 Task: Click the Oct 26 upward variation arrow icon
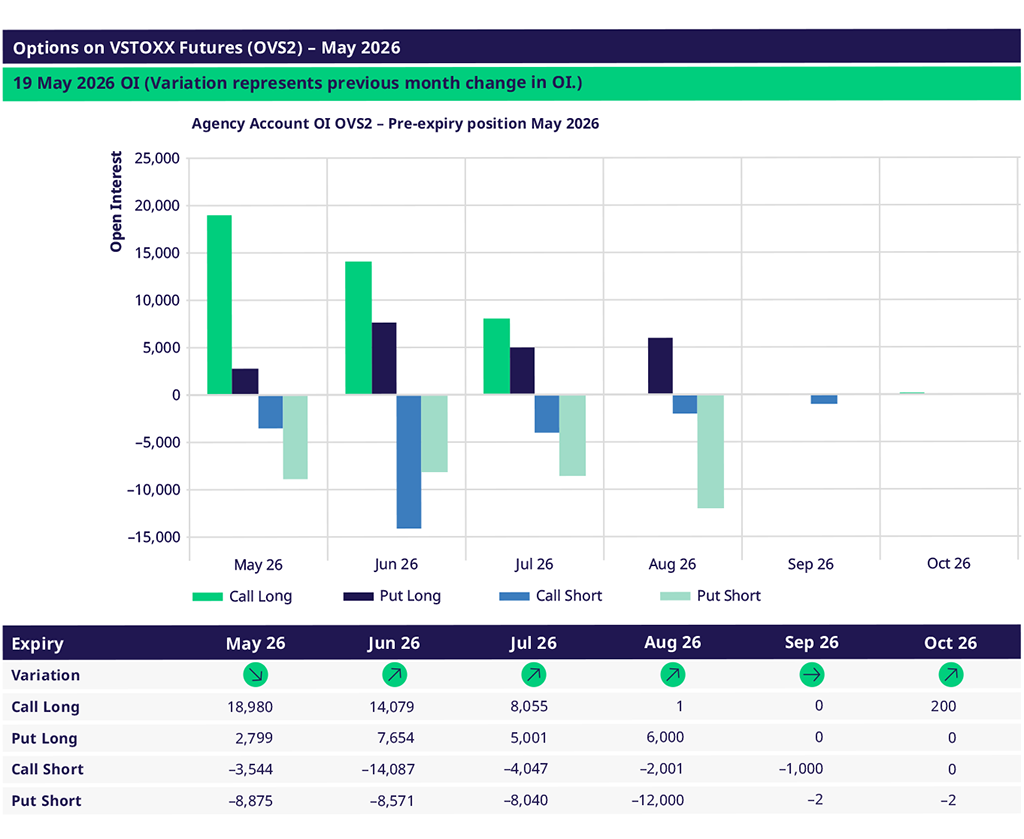(951, 674)
